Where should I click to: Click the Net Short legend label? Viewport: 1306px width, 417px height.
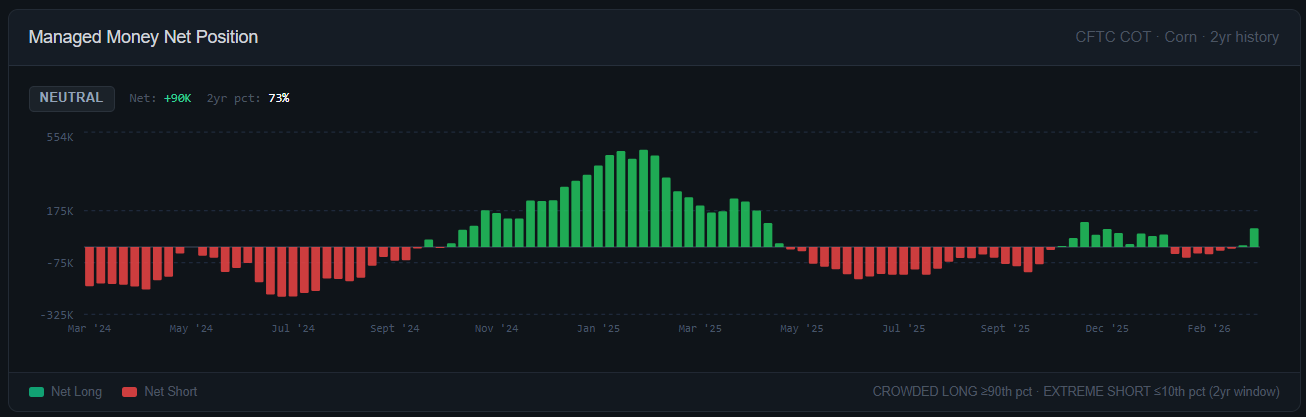pyautogui.click(x=170, y=392)
